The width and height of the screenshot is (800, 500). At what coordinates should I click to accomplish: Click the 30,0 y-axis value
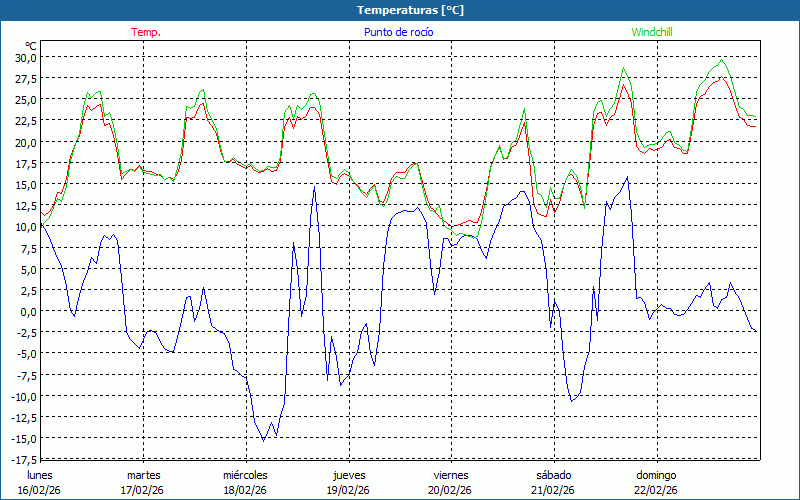pos(25,57)
